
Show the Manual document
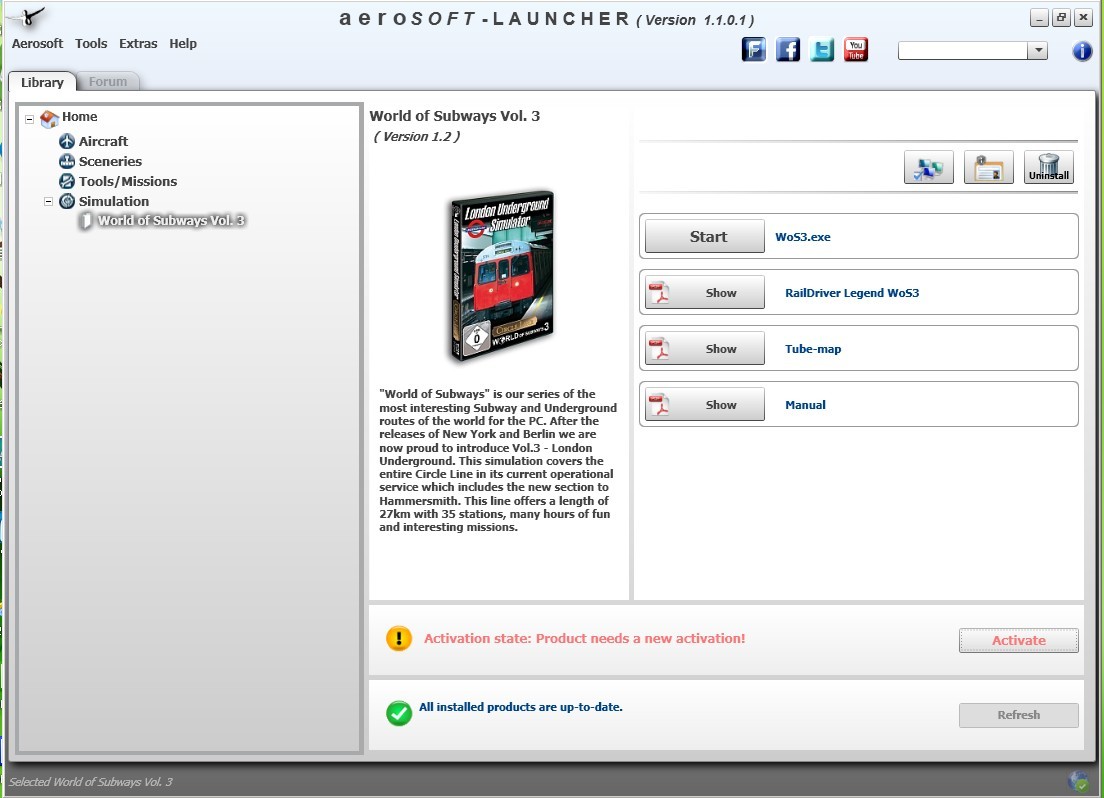pos(705,405)
